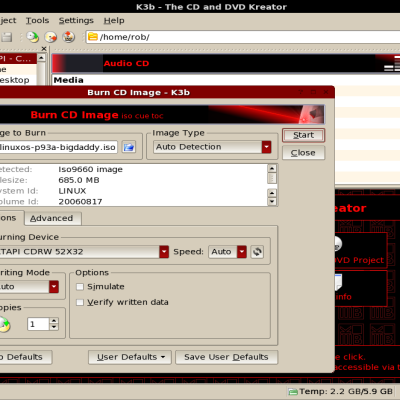Open the Speed Auto dropdown
The image size is (400, 400).
click(228, 252)
